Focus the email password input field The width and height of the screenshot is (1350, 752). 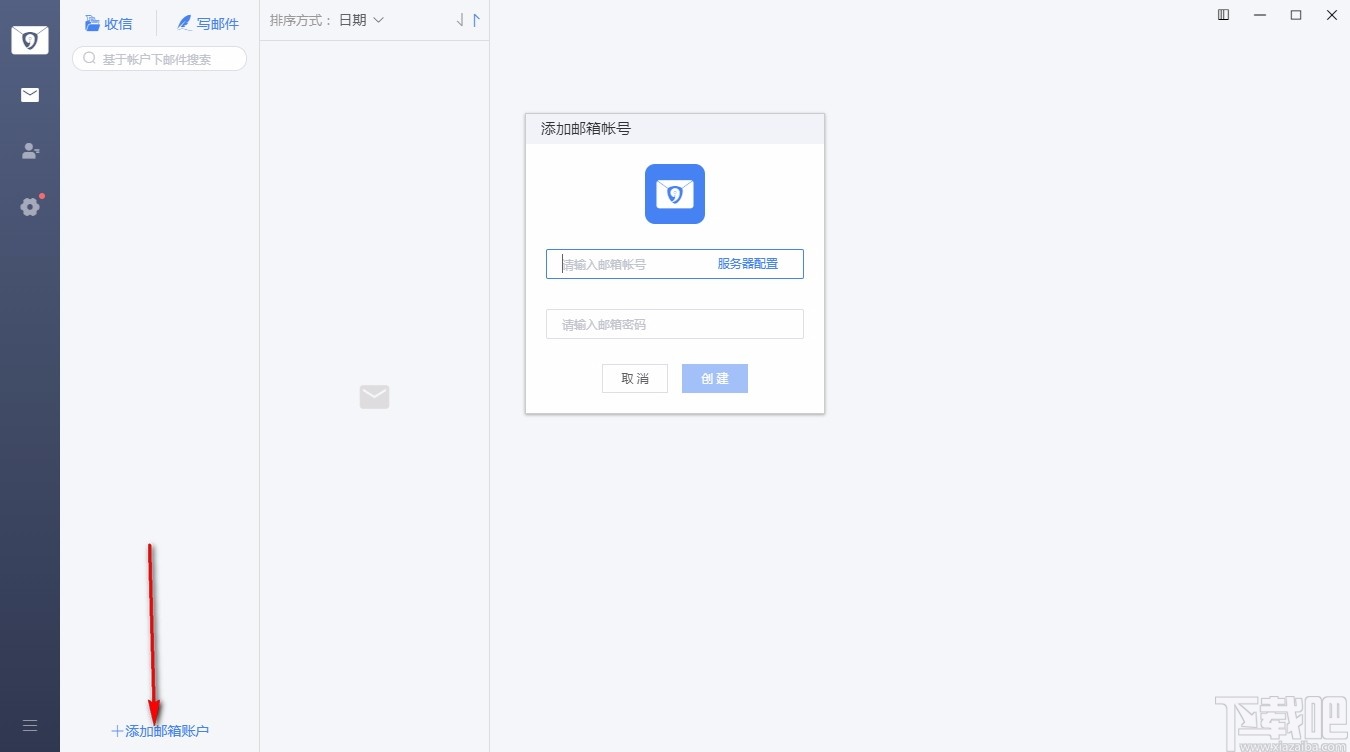675,324
